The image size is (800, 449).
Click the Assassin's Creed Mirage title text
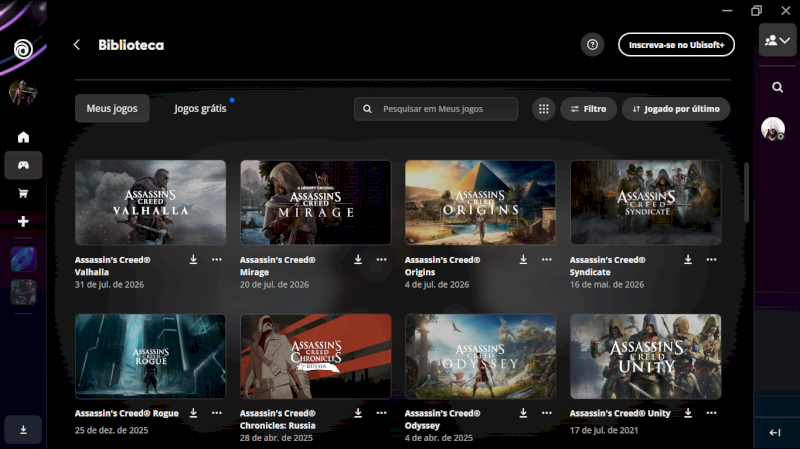[278, 266]
